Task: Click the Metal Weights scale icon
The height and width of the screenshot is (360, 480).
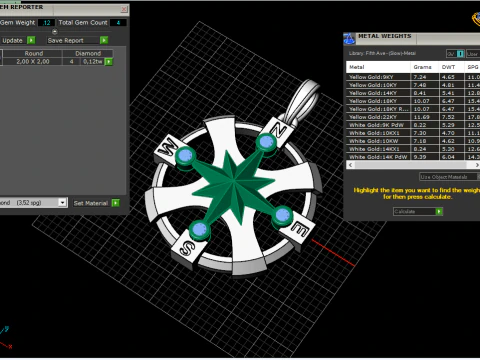Action: click(349, 39)
